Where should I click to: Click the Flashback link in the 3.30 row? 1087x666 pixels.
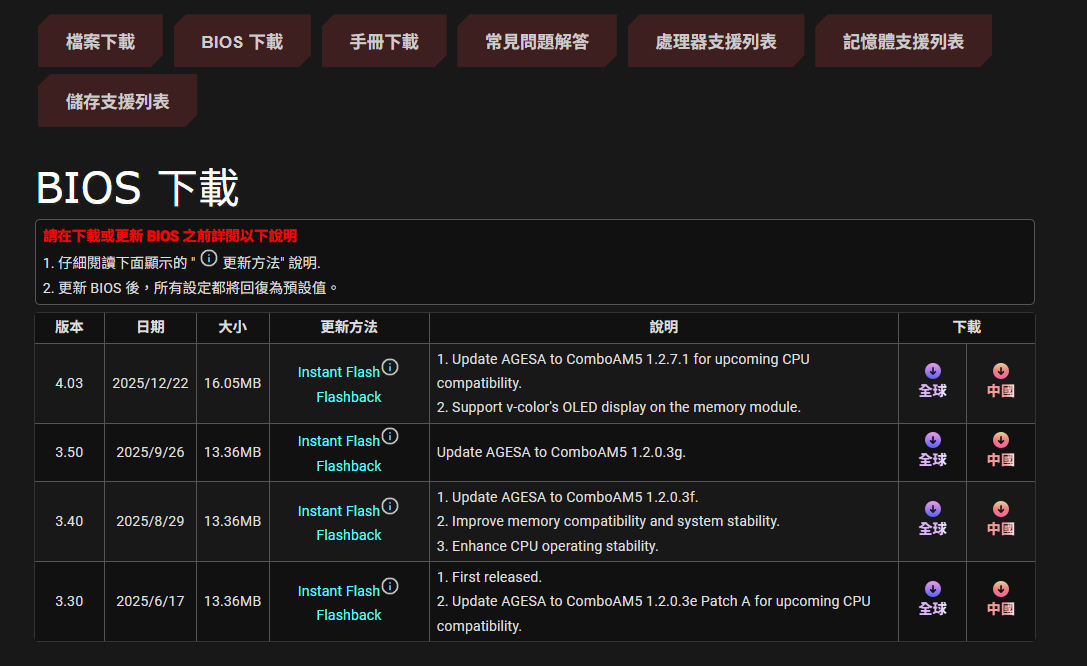coord(349,615)
